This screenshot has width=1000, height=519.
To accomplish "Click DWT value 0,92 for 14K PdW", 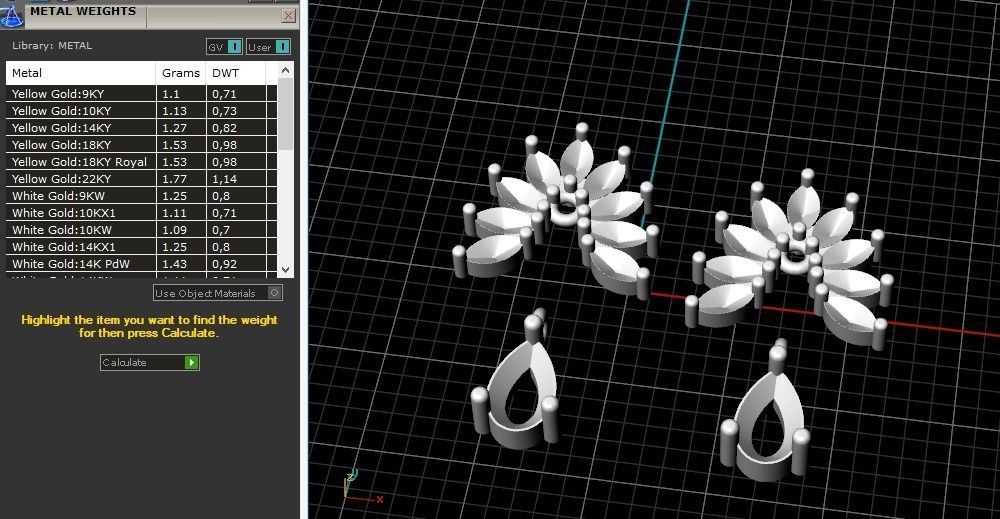I will (x=224, y=264).
